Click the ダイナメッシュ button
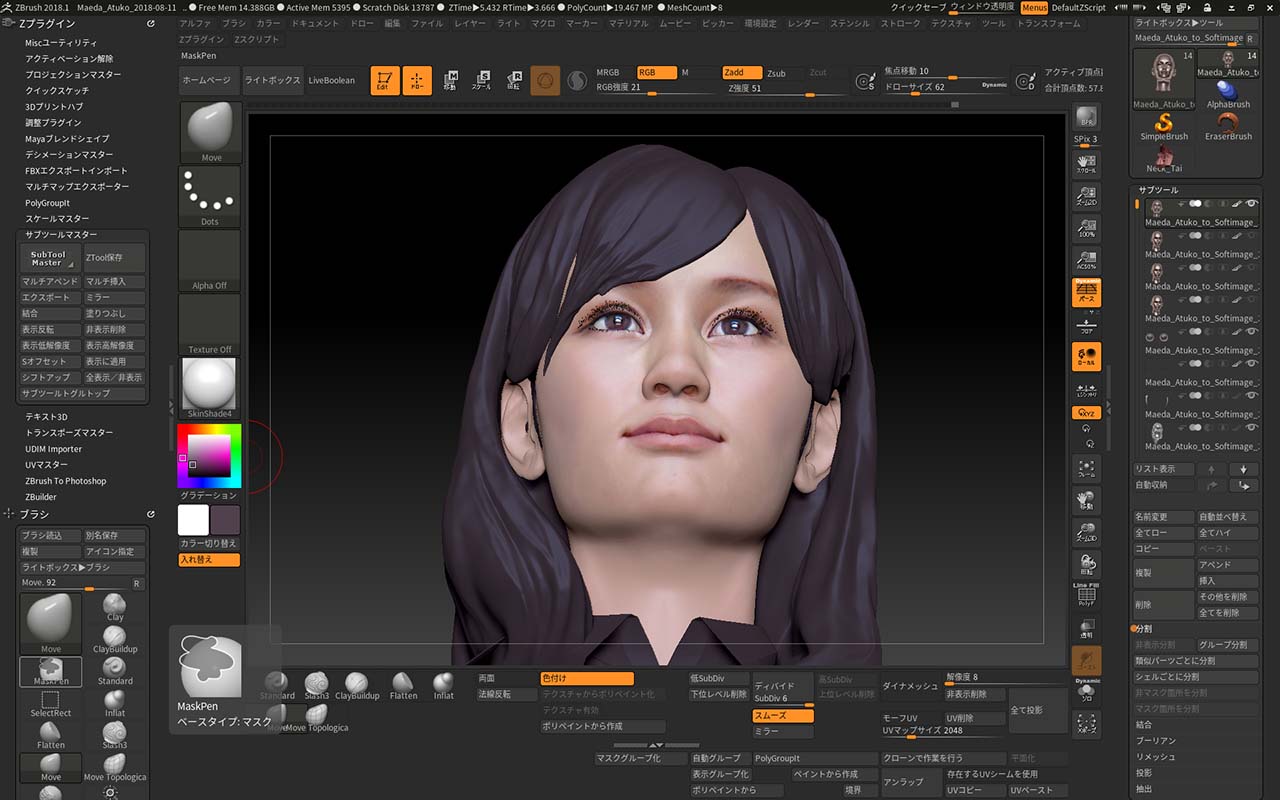The height and width of the screenshot is (800, 1280). [x=910, y=686]
